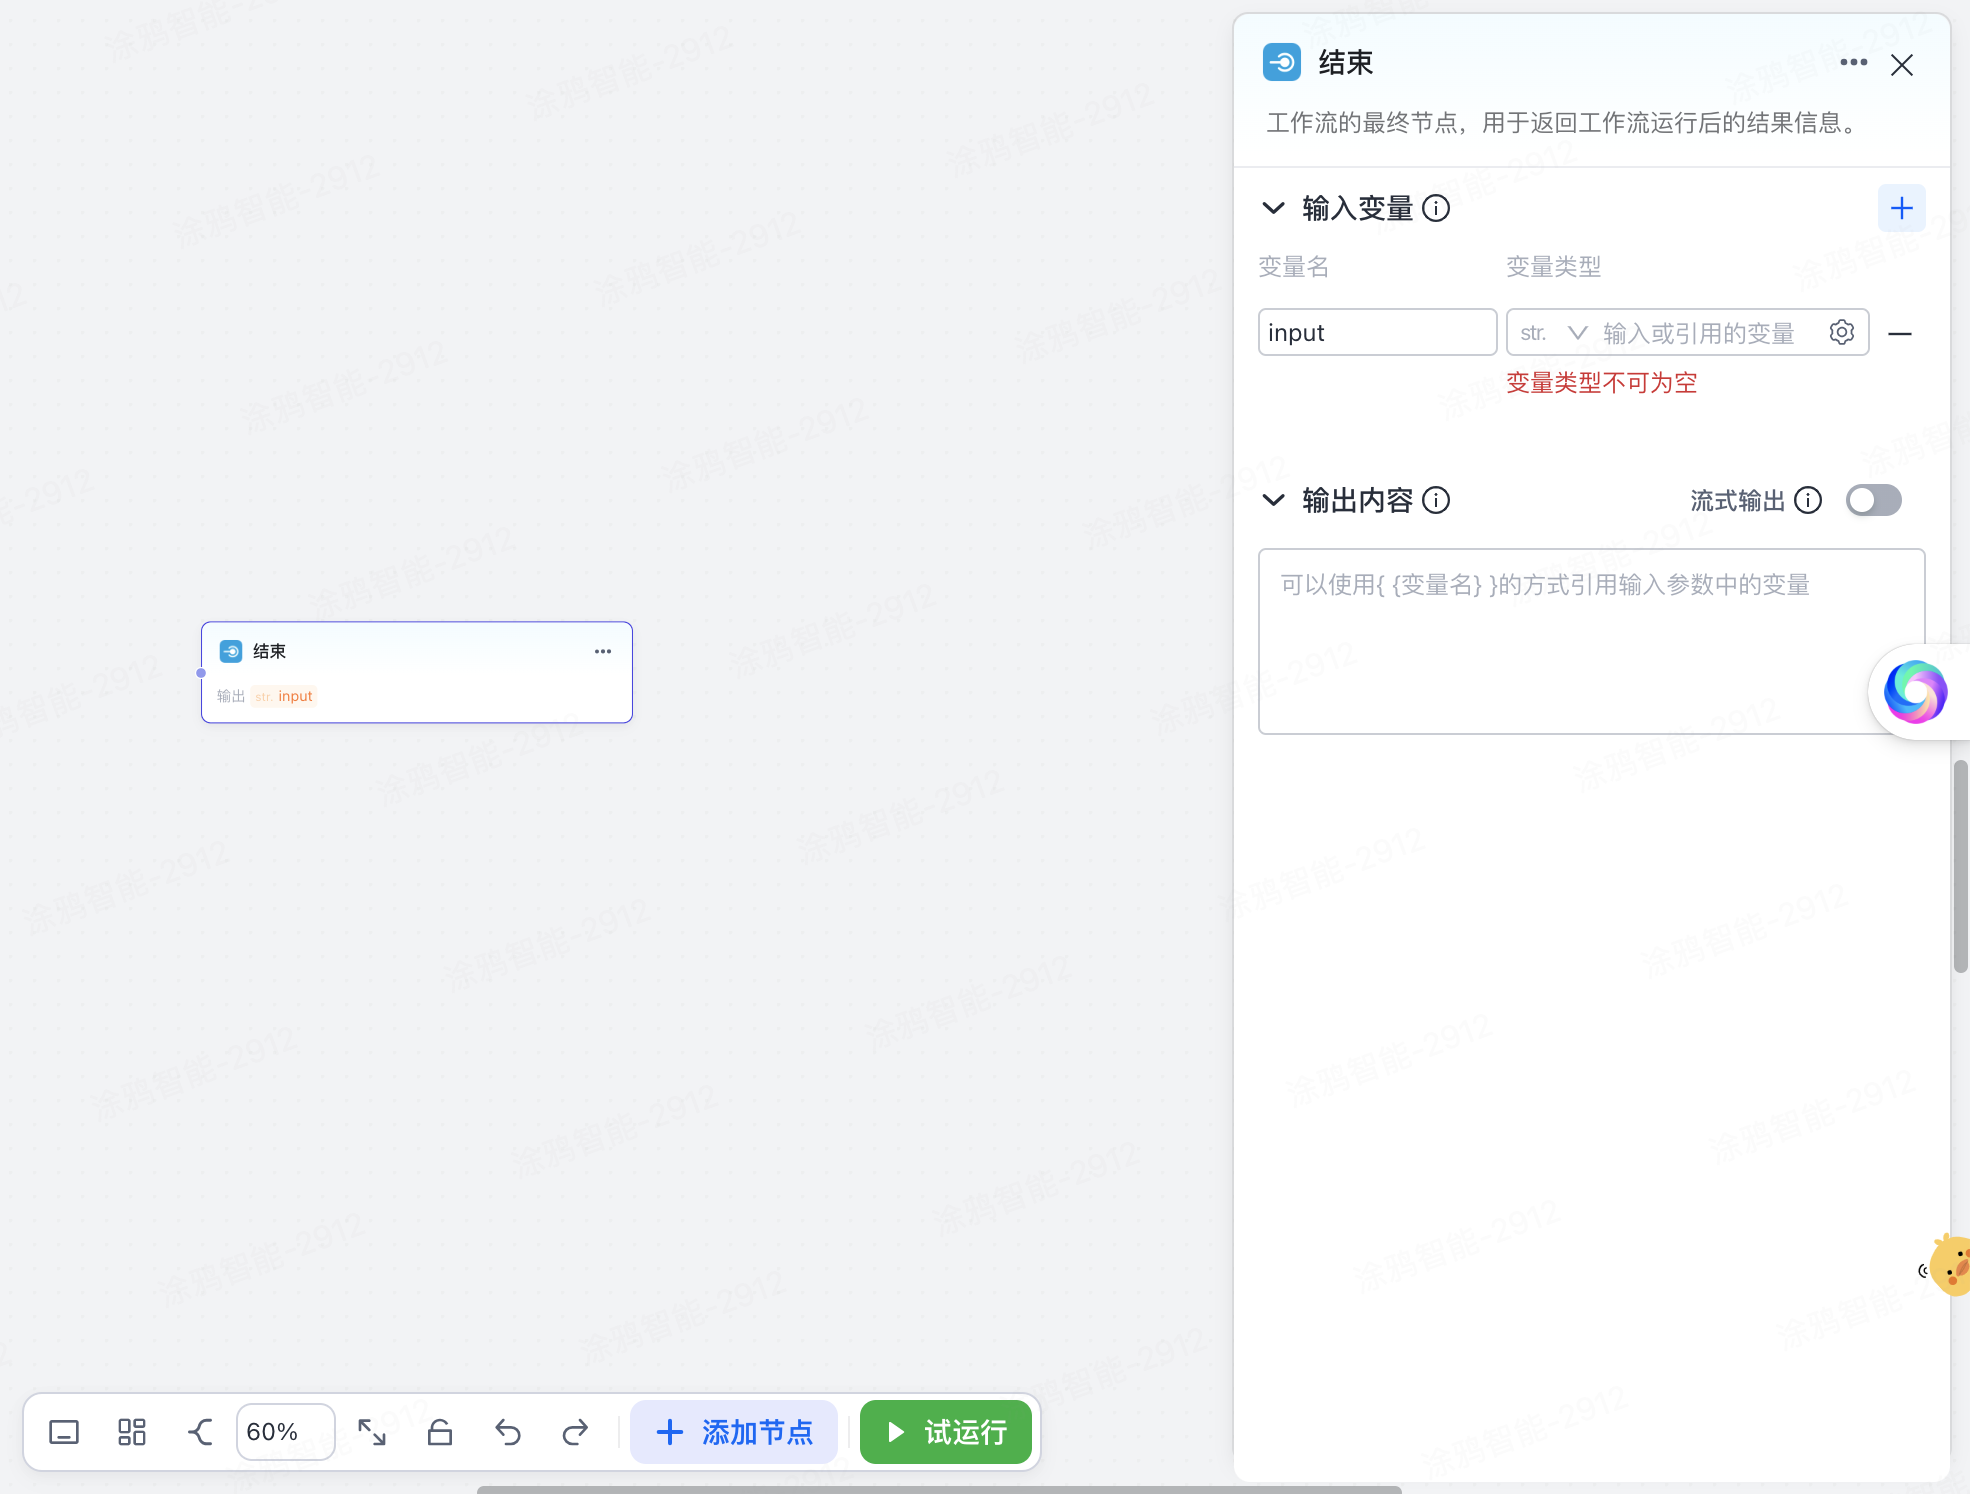Screen dimensions: 1970x1494
Task: Toggle the canvas lock icon
Action: pyautogui.click(x=440, y=1432)
